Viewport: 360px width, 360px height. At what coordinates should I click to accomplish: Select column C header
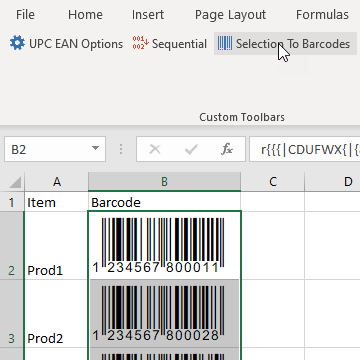273,182
